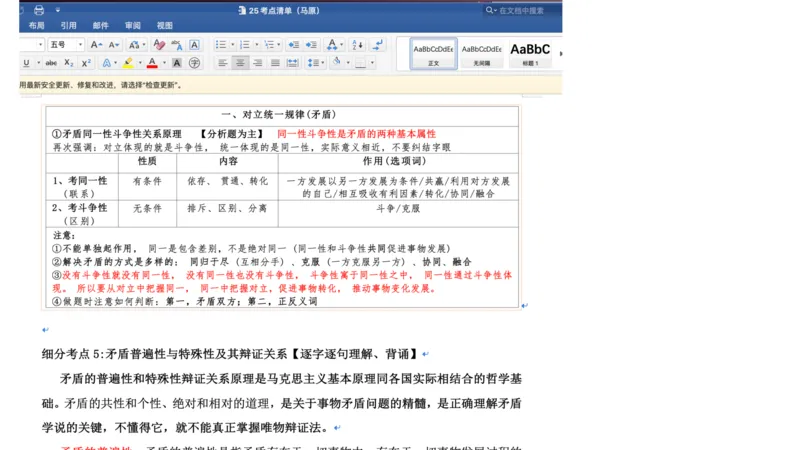This screenshot has height=450, width=800.
Task: Click the Asian layout character scaling icon
Action: coord(332,45)
